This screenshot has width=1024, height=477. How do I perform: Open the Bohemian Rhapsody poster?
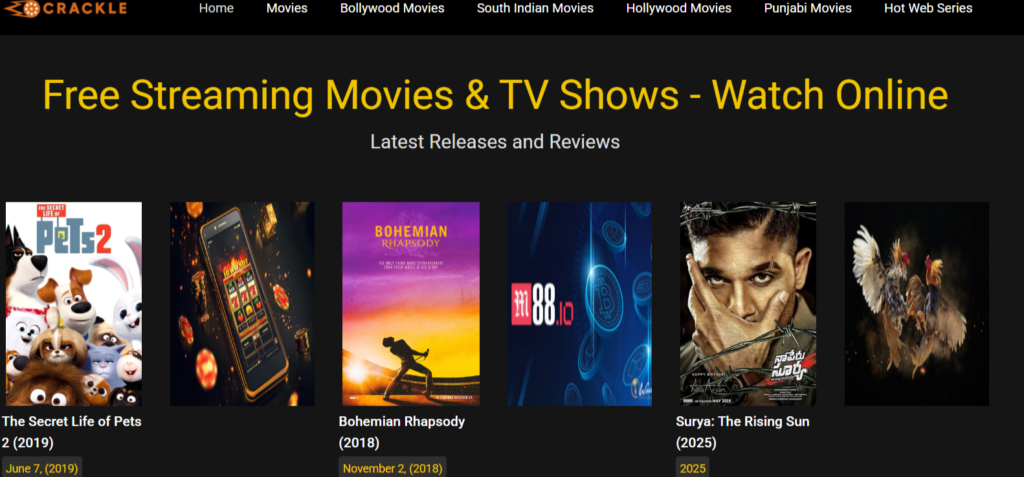point(411,304)
